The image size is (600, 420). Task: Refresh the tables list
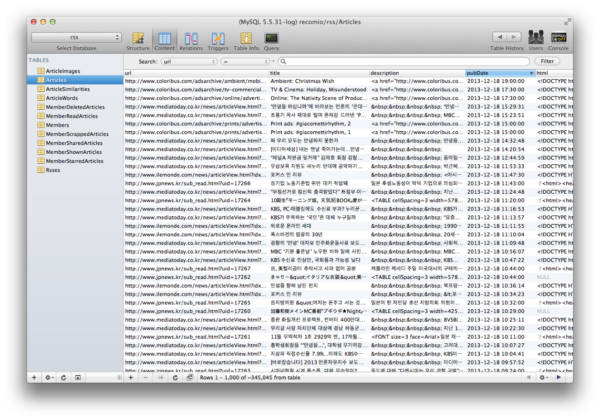[64, 378]
